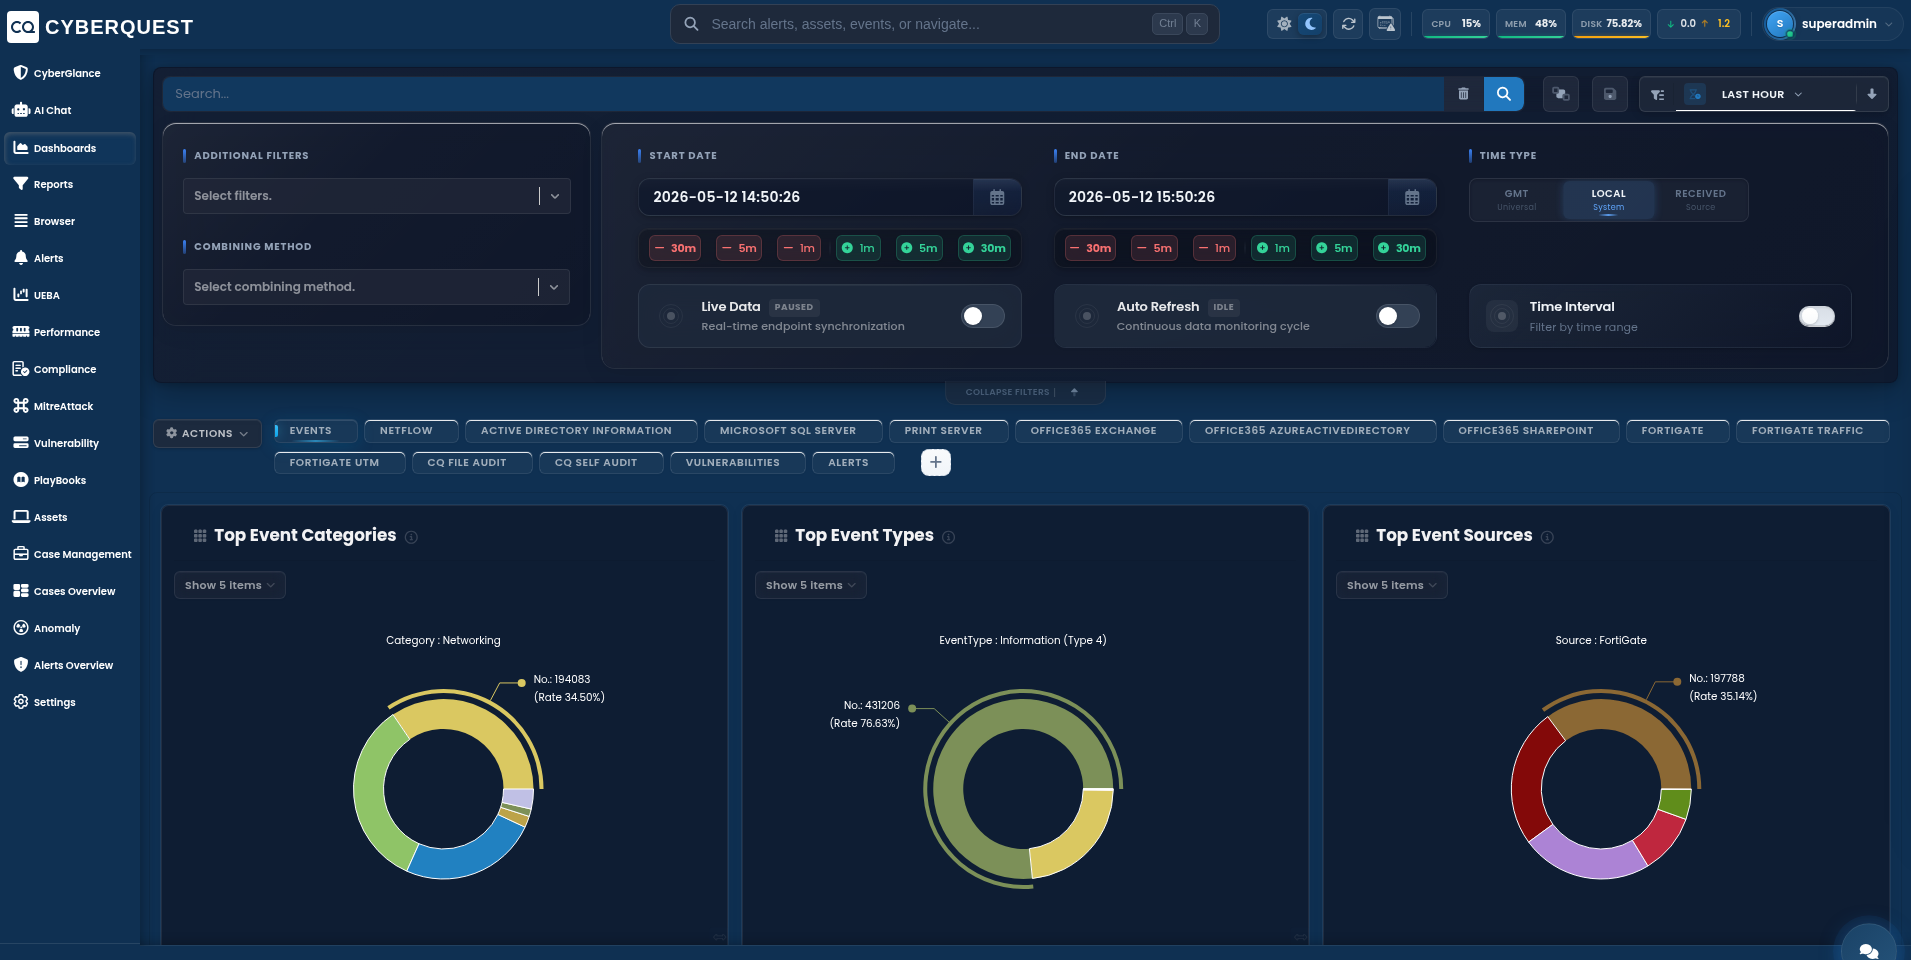Click the dark mode moon icon
The width and height of the screenshot is (1911, 960).
pos(1310,24)
